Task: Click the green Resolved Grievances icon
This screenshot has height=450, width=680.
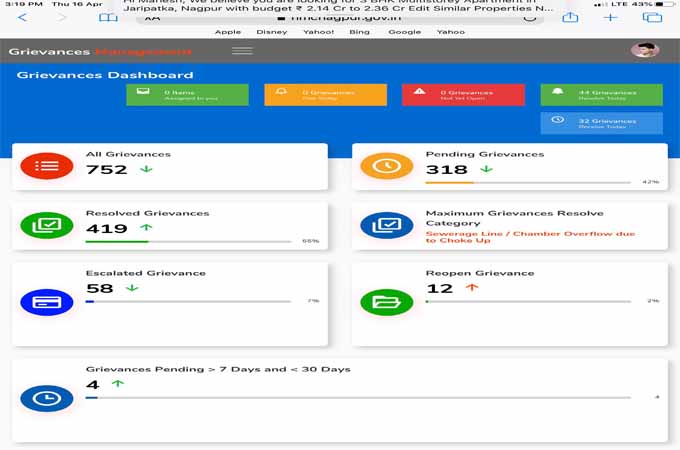Action: pyautogui.click(x=46, y=225)
